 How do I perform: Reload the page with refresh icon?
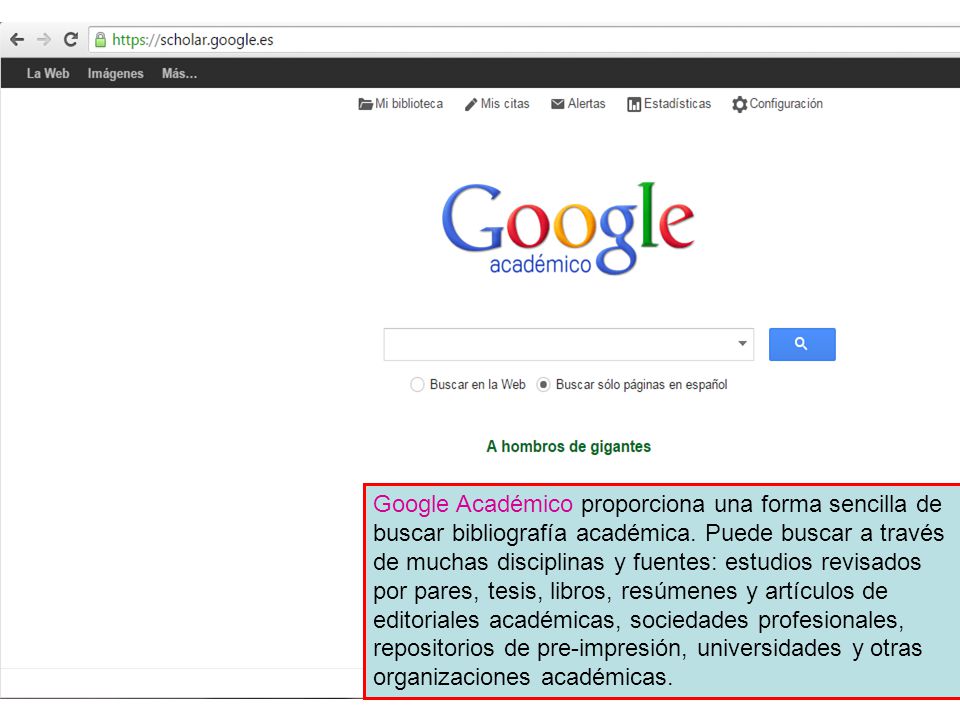click(71, 40)
